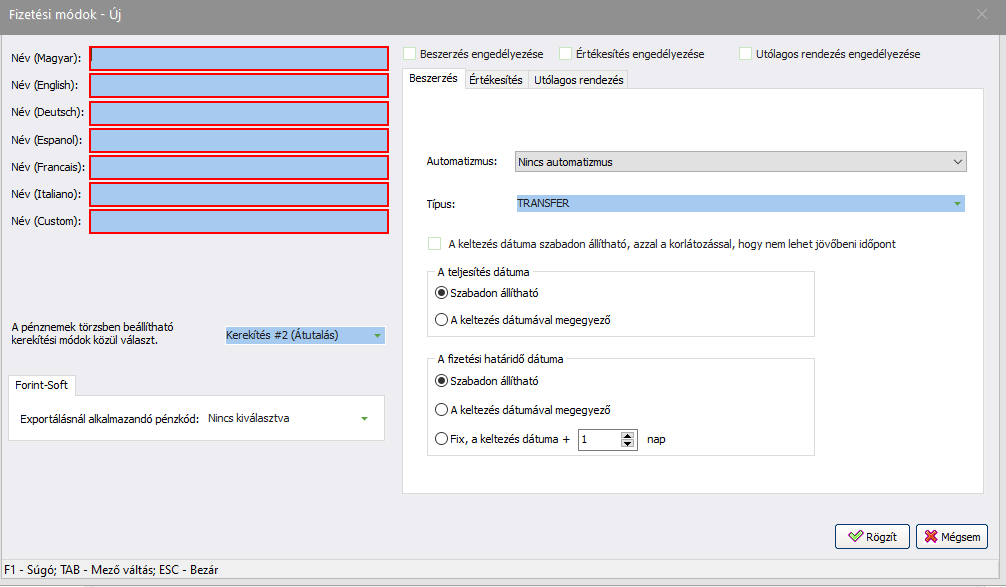Focus the Név (English) text field
Image resolution: width=1006 pixels, height=587 pixels.
238,86
